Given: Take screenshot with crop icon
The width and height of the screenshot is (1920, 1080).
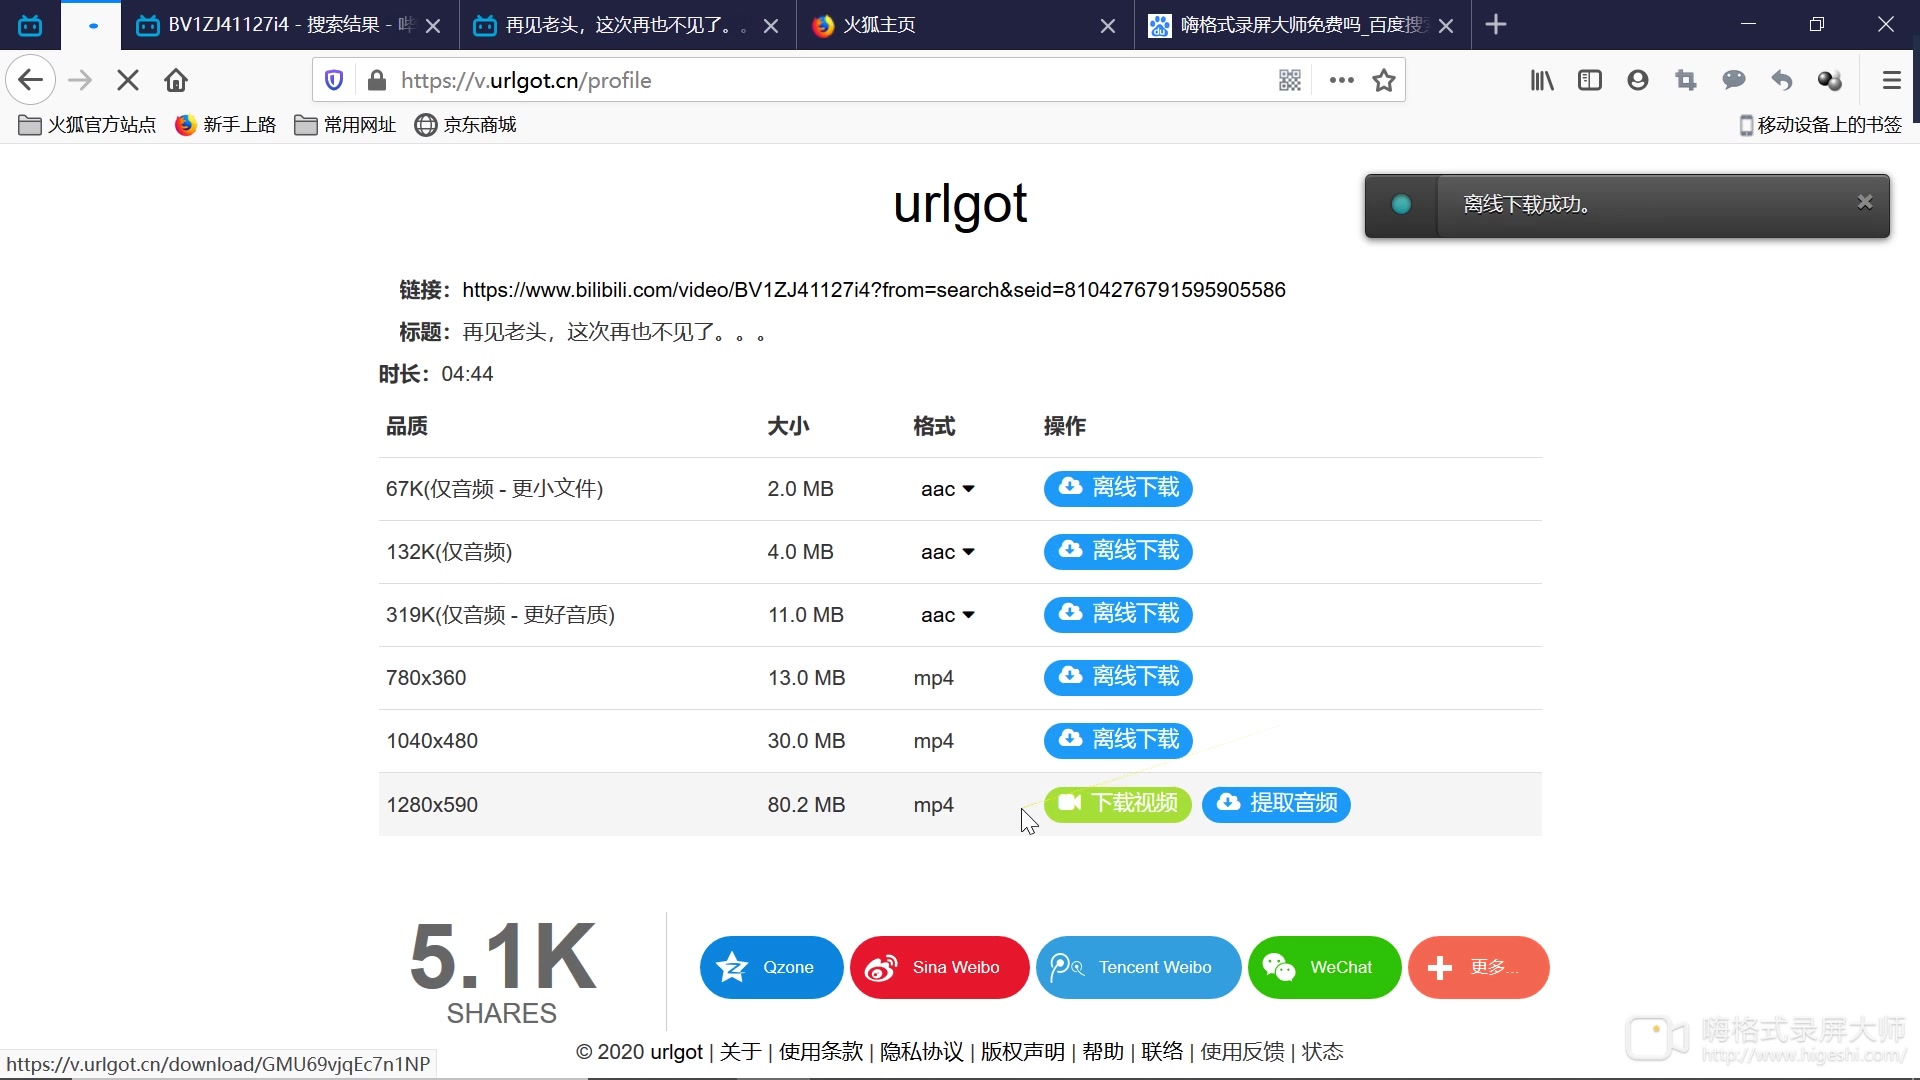Looking at the screenshot, I should click(x=1686, y=80).
